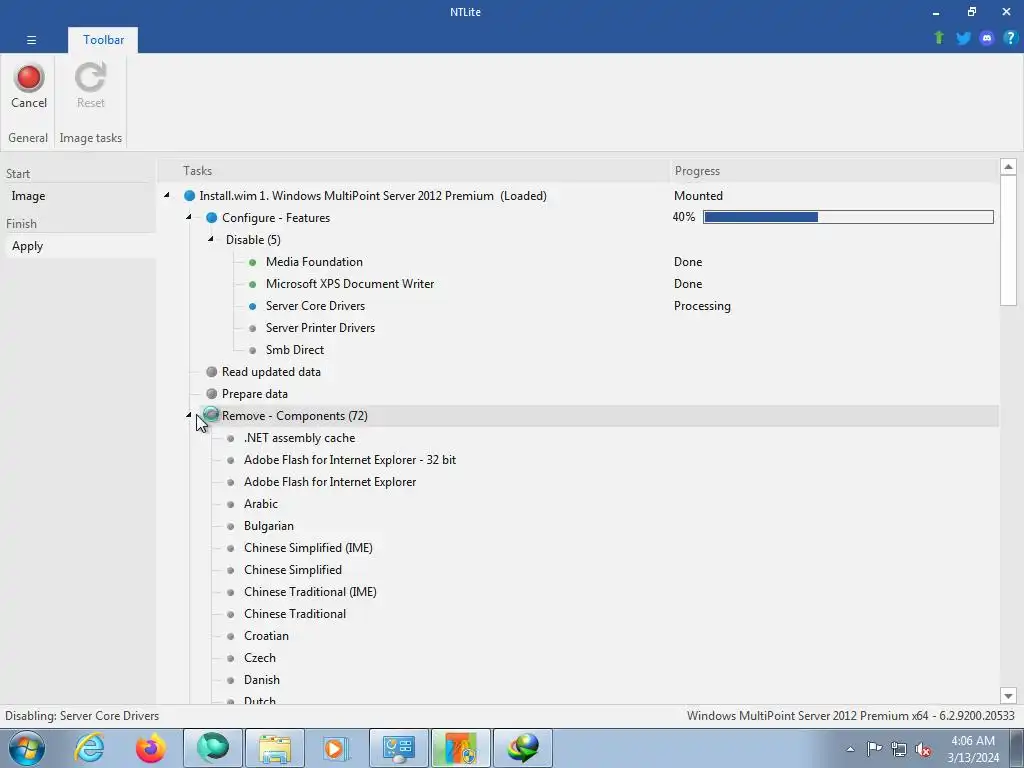Click the Mounted status text
The image size is (1024, 768).
[x=698, y=196]
